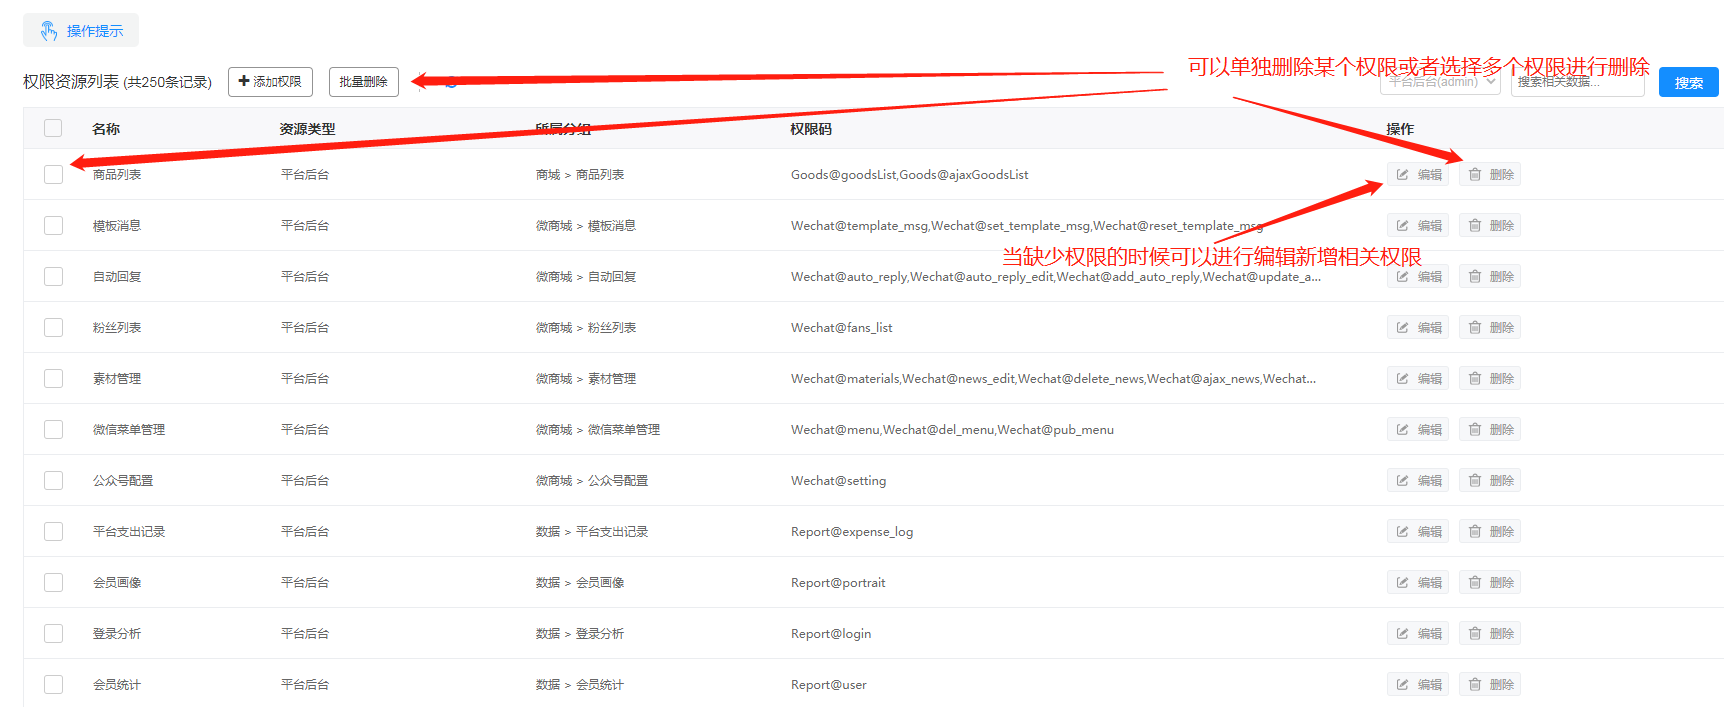Focus the 搜索相关数据 search input field
1724x707 pixels.
click(1577, 82)
